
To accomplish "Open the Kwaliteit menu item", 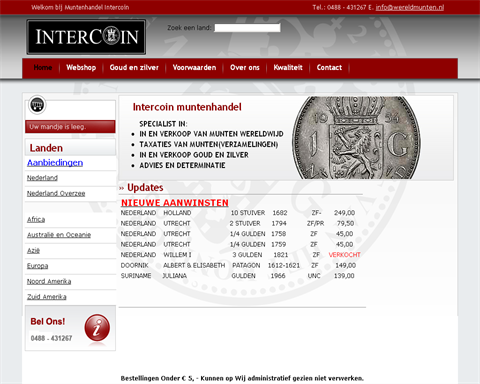I will point(288,68).
